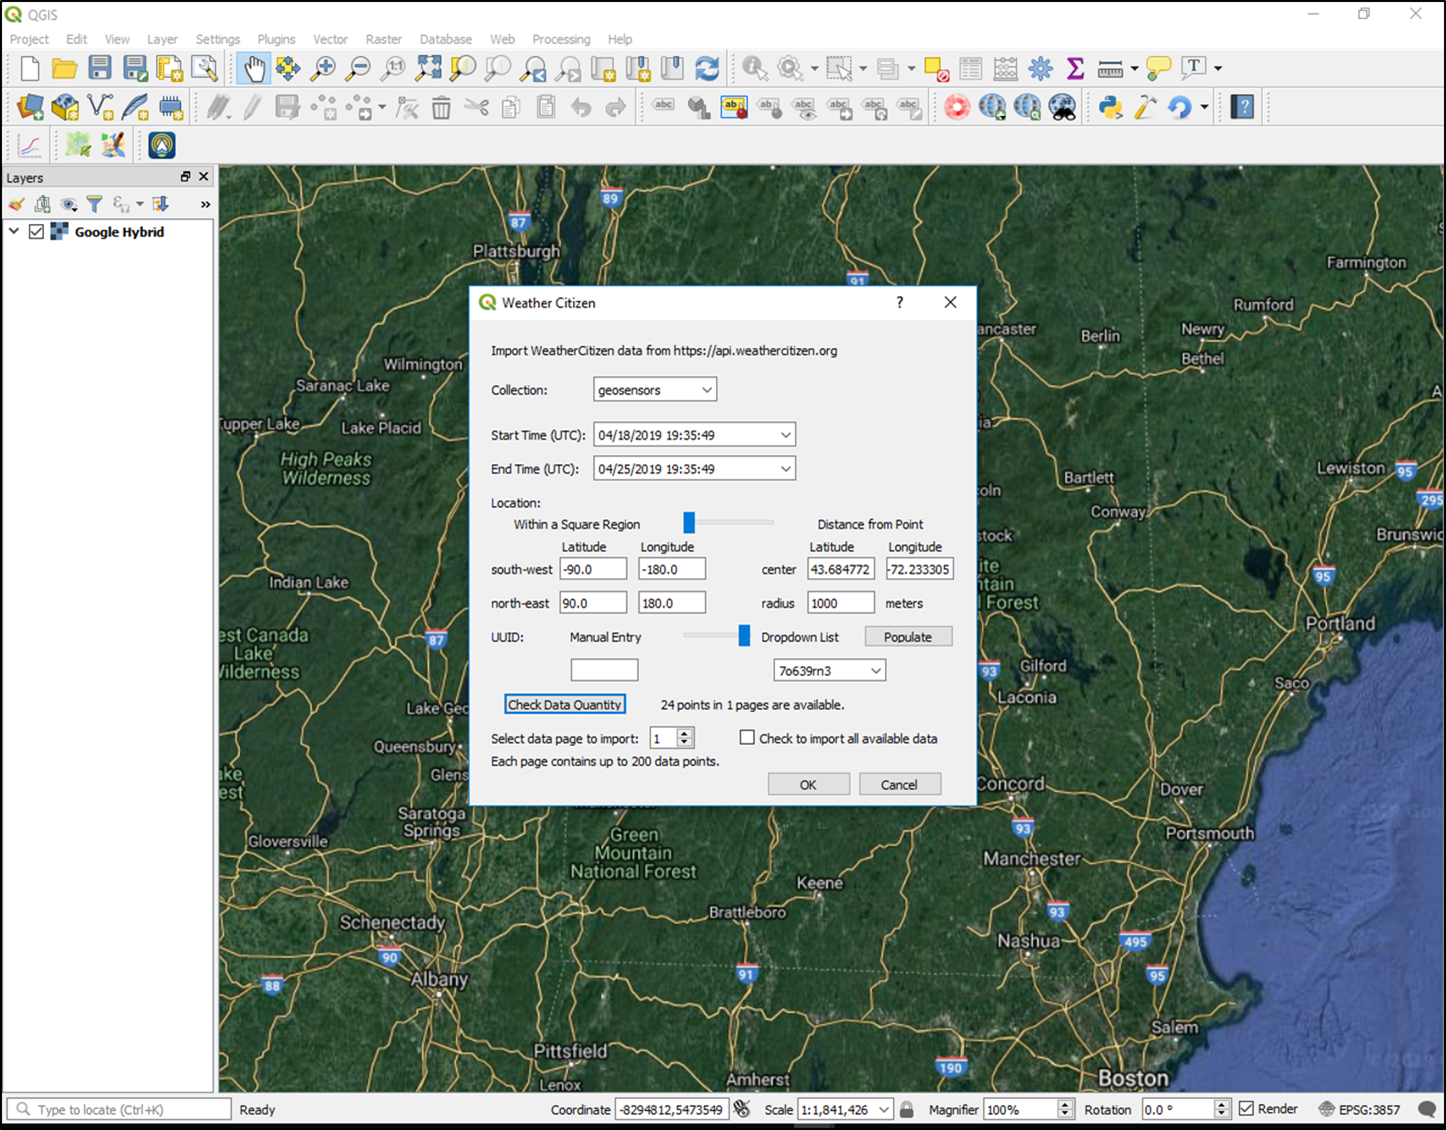Open the messages log bubble in status bar
Screen dimensions: 1446x1130
pyautogui.click(x=1427, y=1109)
